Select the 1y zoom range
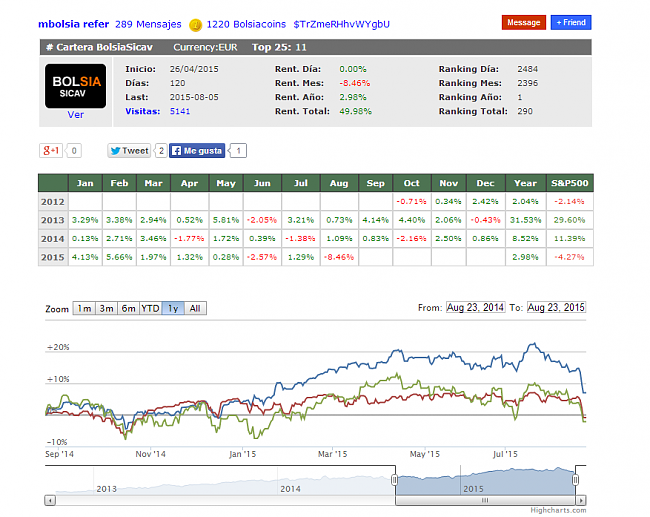Viewport: 650px width, 517px height. click(173, 308)
